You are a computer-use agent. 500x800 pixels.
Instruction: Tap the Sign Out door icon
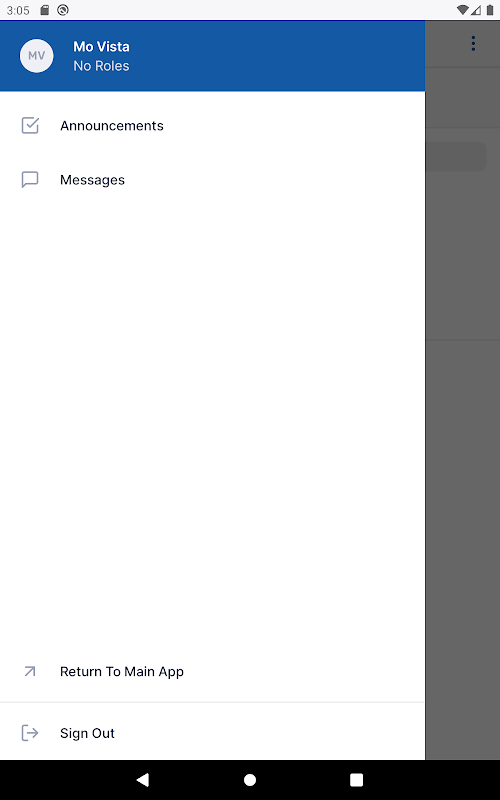[x=30, y=733]
